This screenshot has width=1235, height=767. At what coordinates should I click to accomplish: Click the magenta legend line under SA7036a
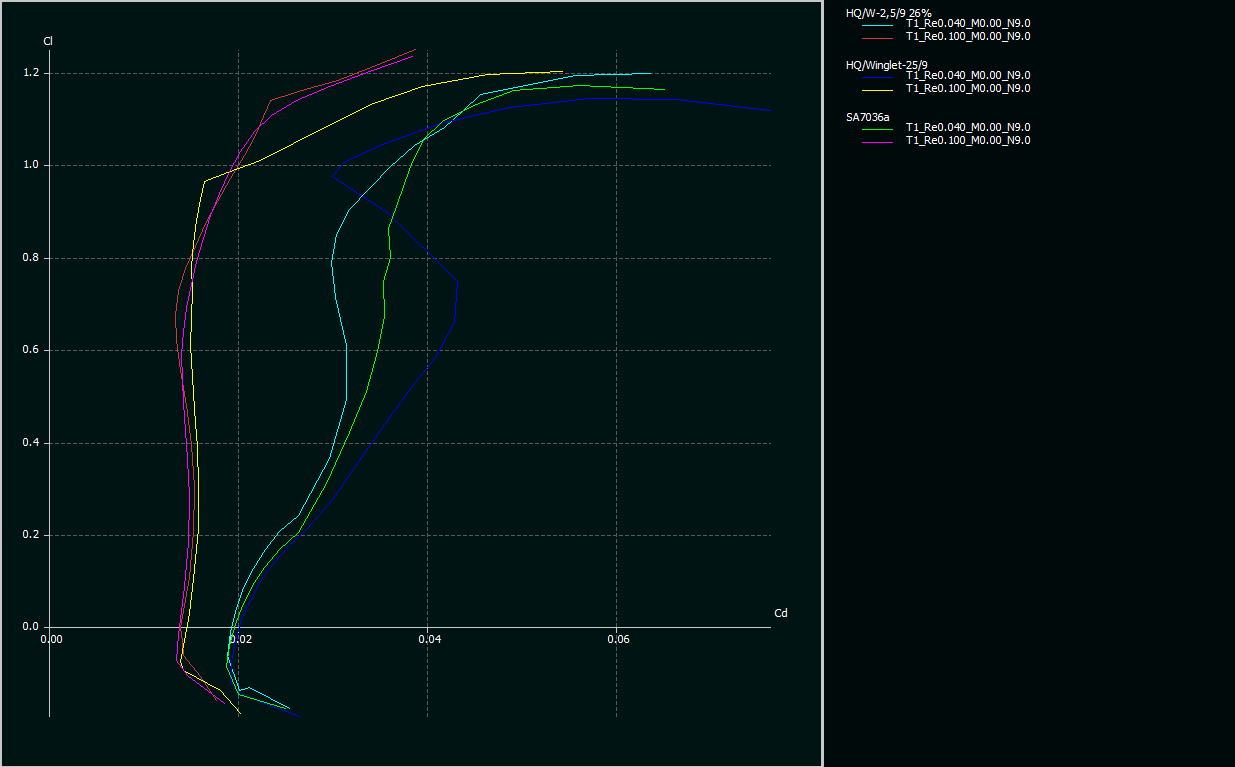click(x=878, y=141)
